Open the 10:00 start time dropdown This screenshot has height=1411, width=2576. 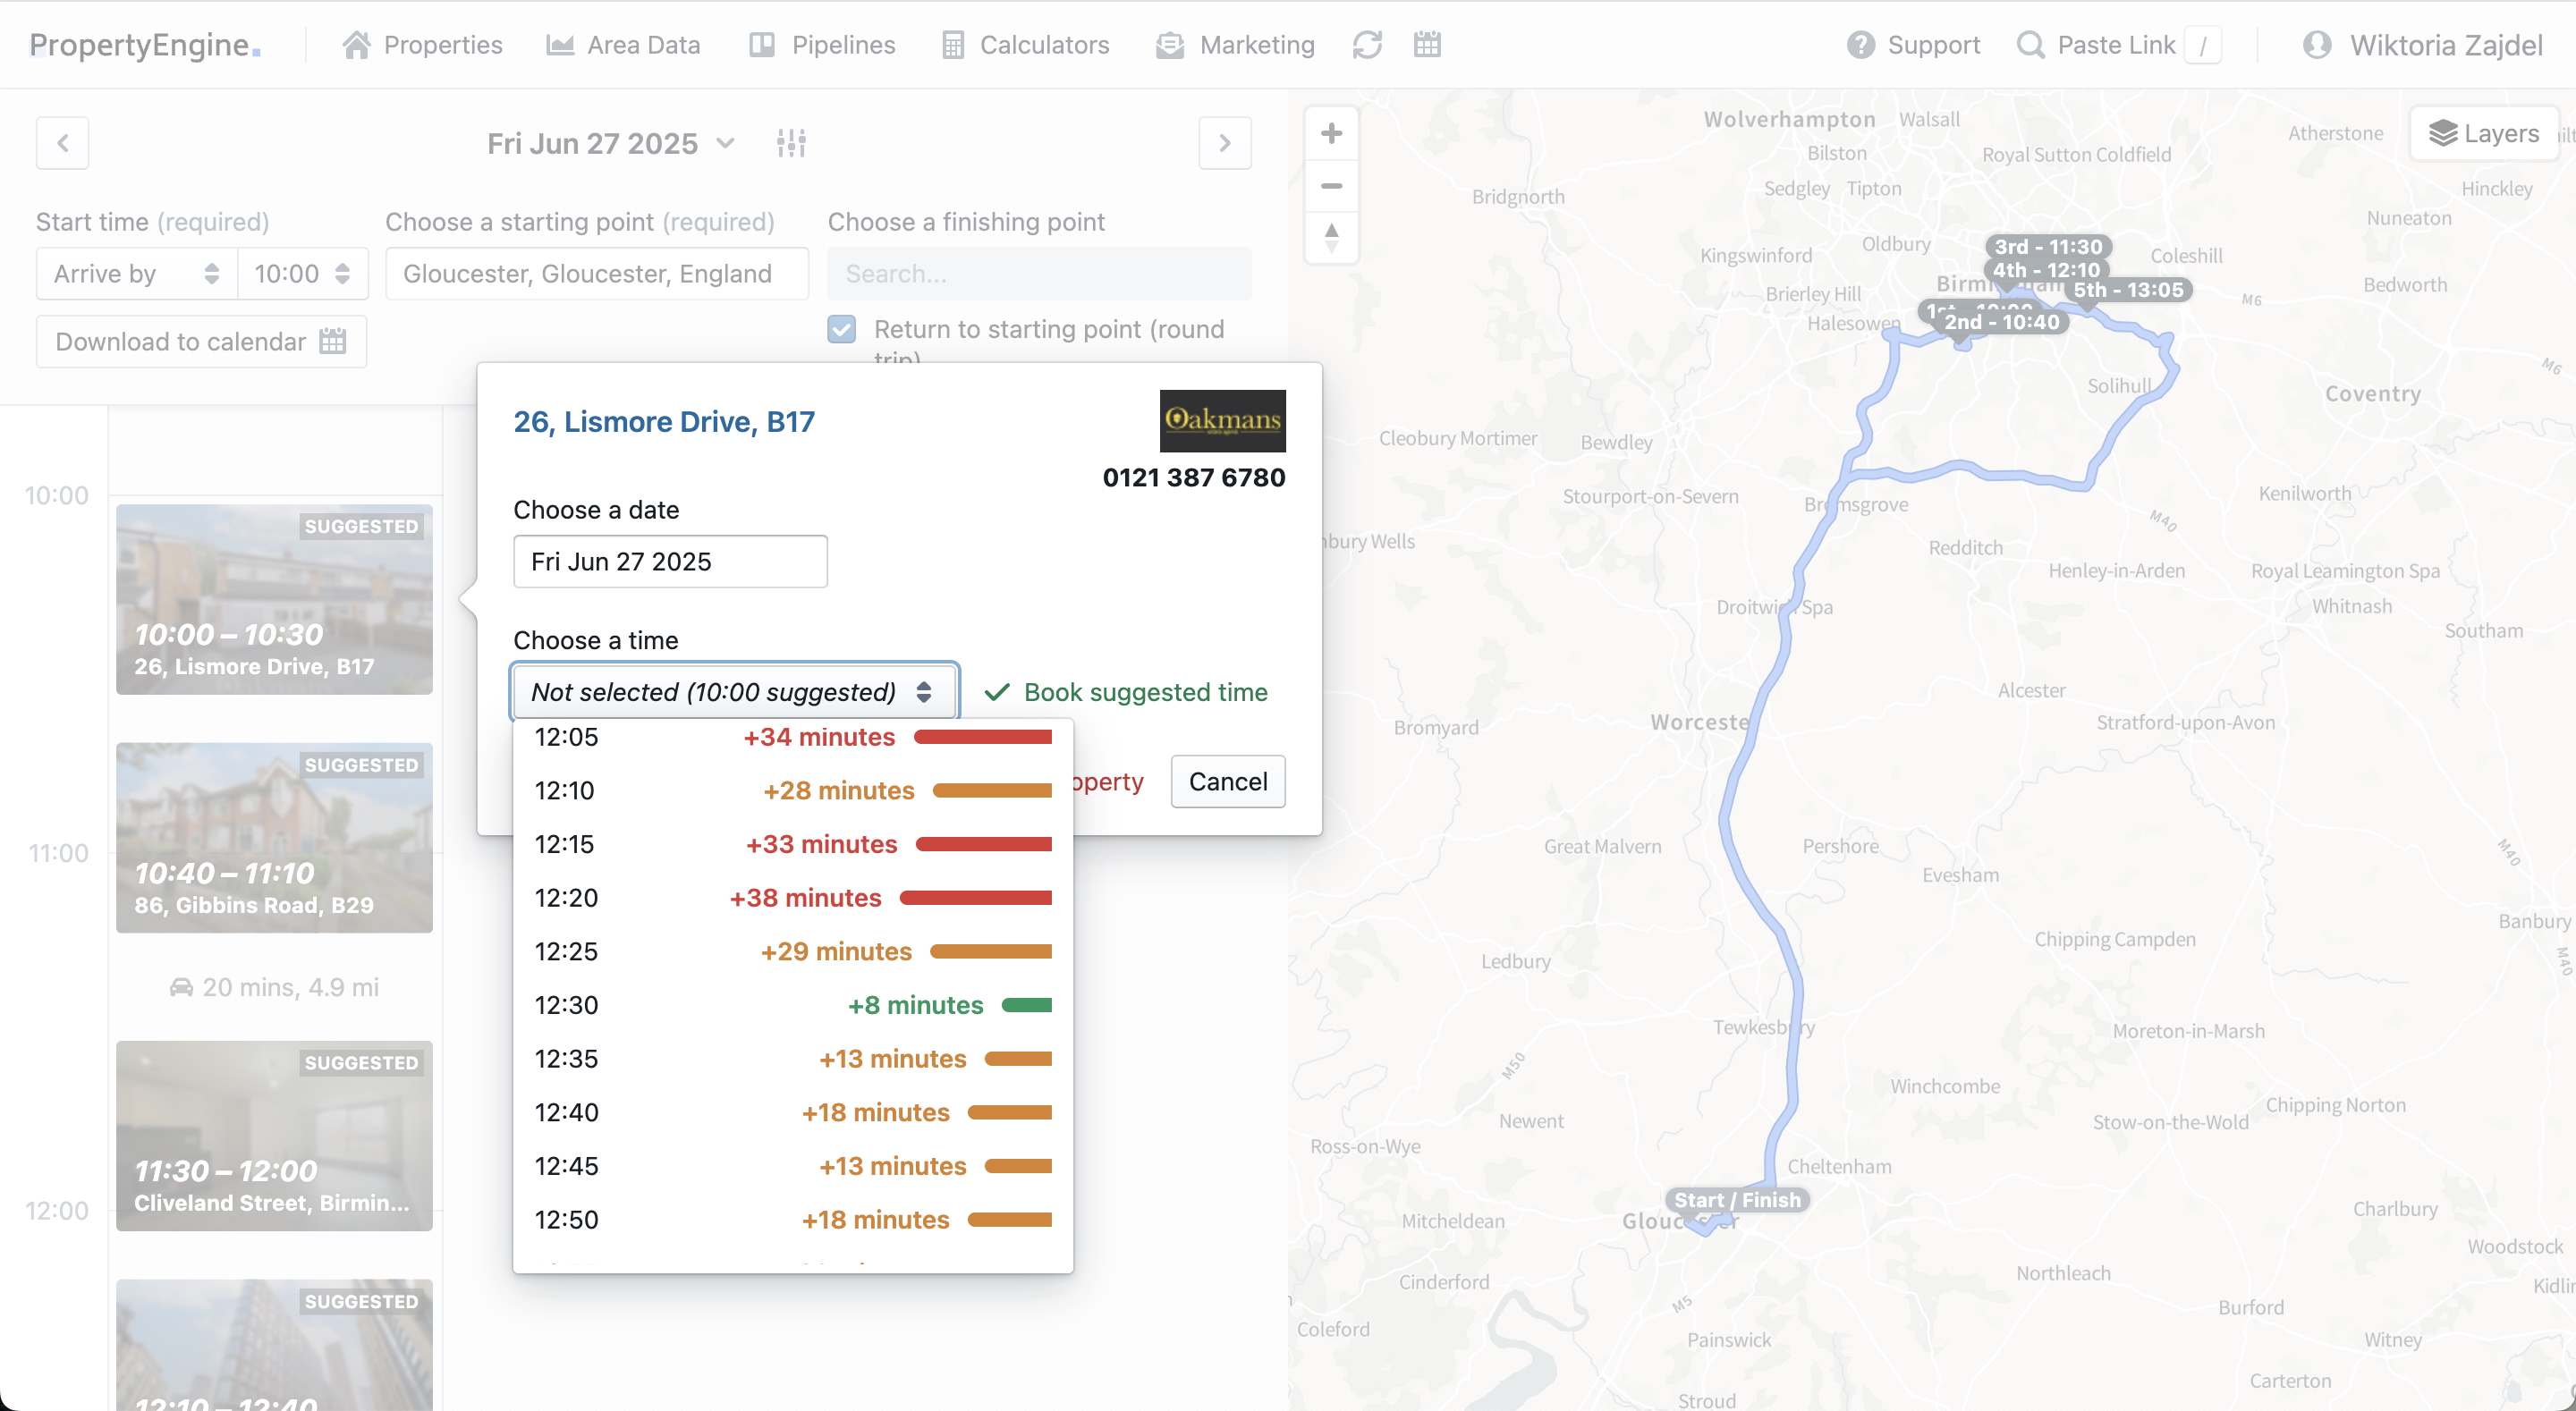303,274
